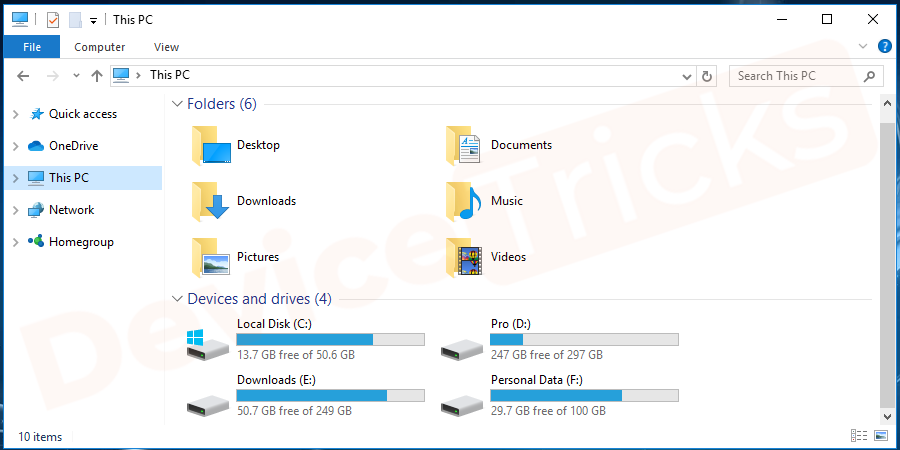Viewport: 900px width, 450px height.
Task: Open the Recent locations dropdown
Action: tap(76, 76)
